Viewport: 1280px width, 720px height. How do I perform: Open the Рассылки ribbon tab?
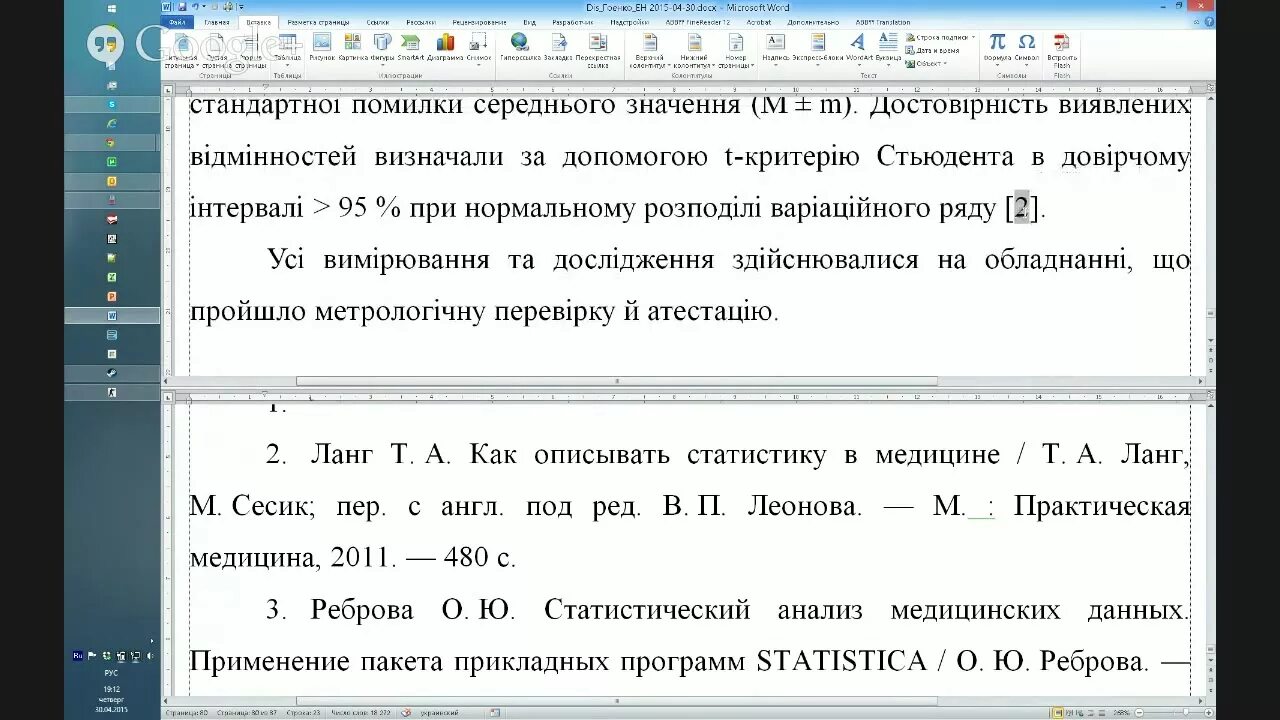[x=421, y=21]
